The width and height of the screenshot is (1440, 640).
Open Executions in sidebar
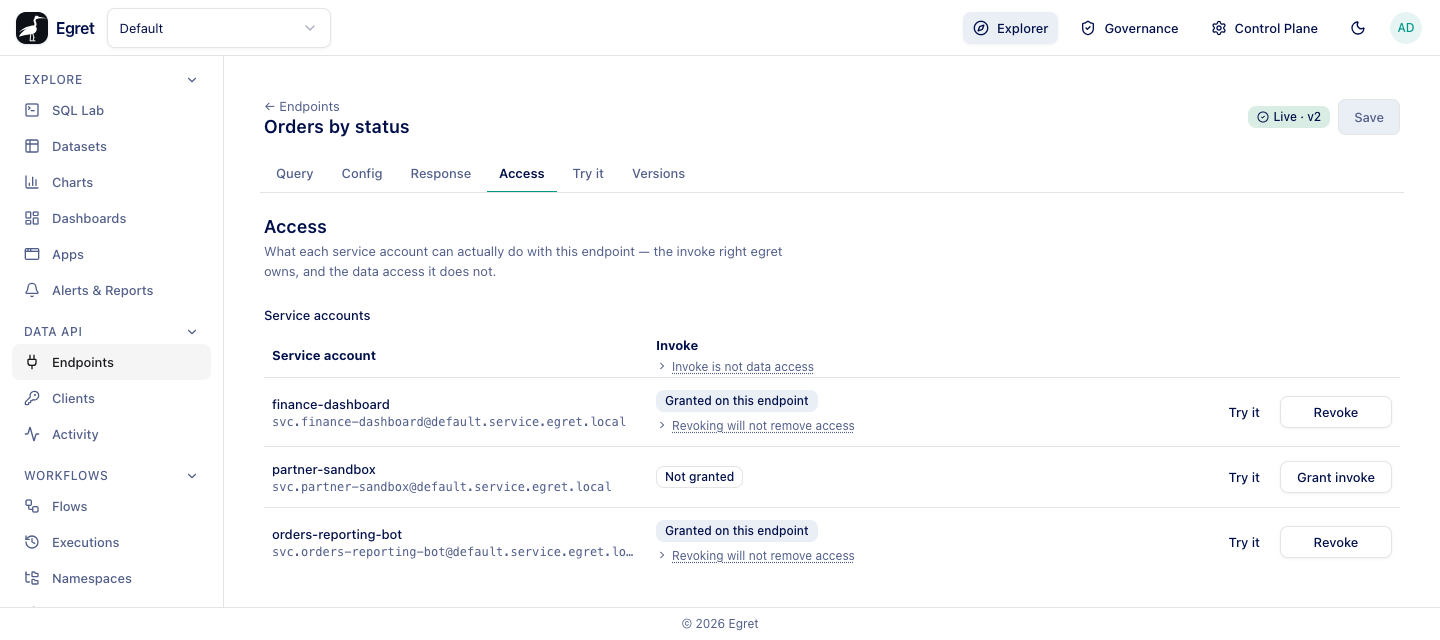(x=111, y=542)
